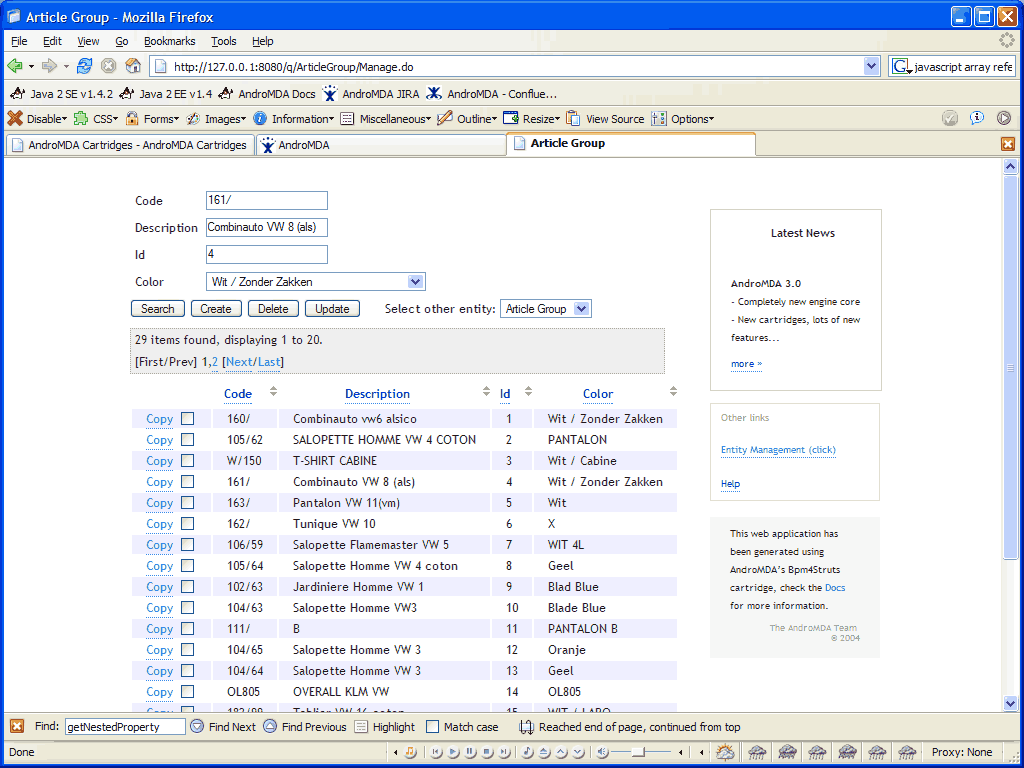1024x768 pixels.
Task: Open the Color dropdown showing Wit / Zonder Zakken
Action: [x=316, y=282]
